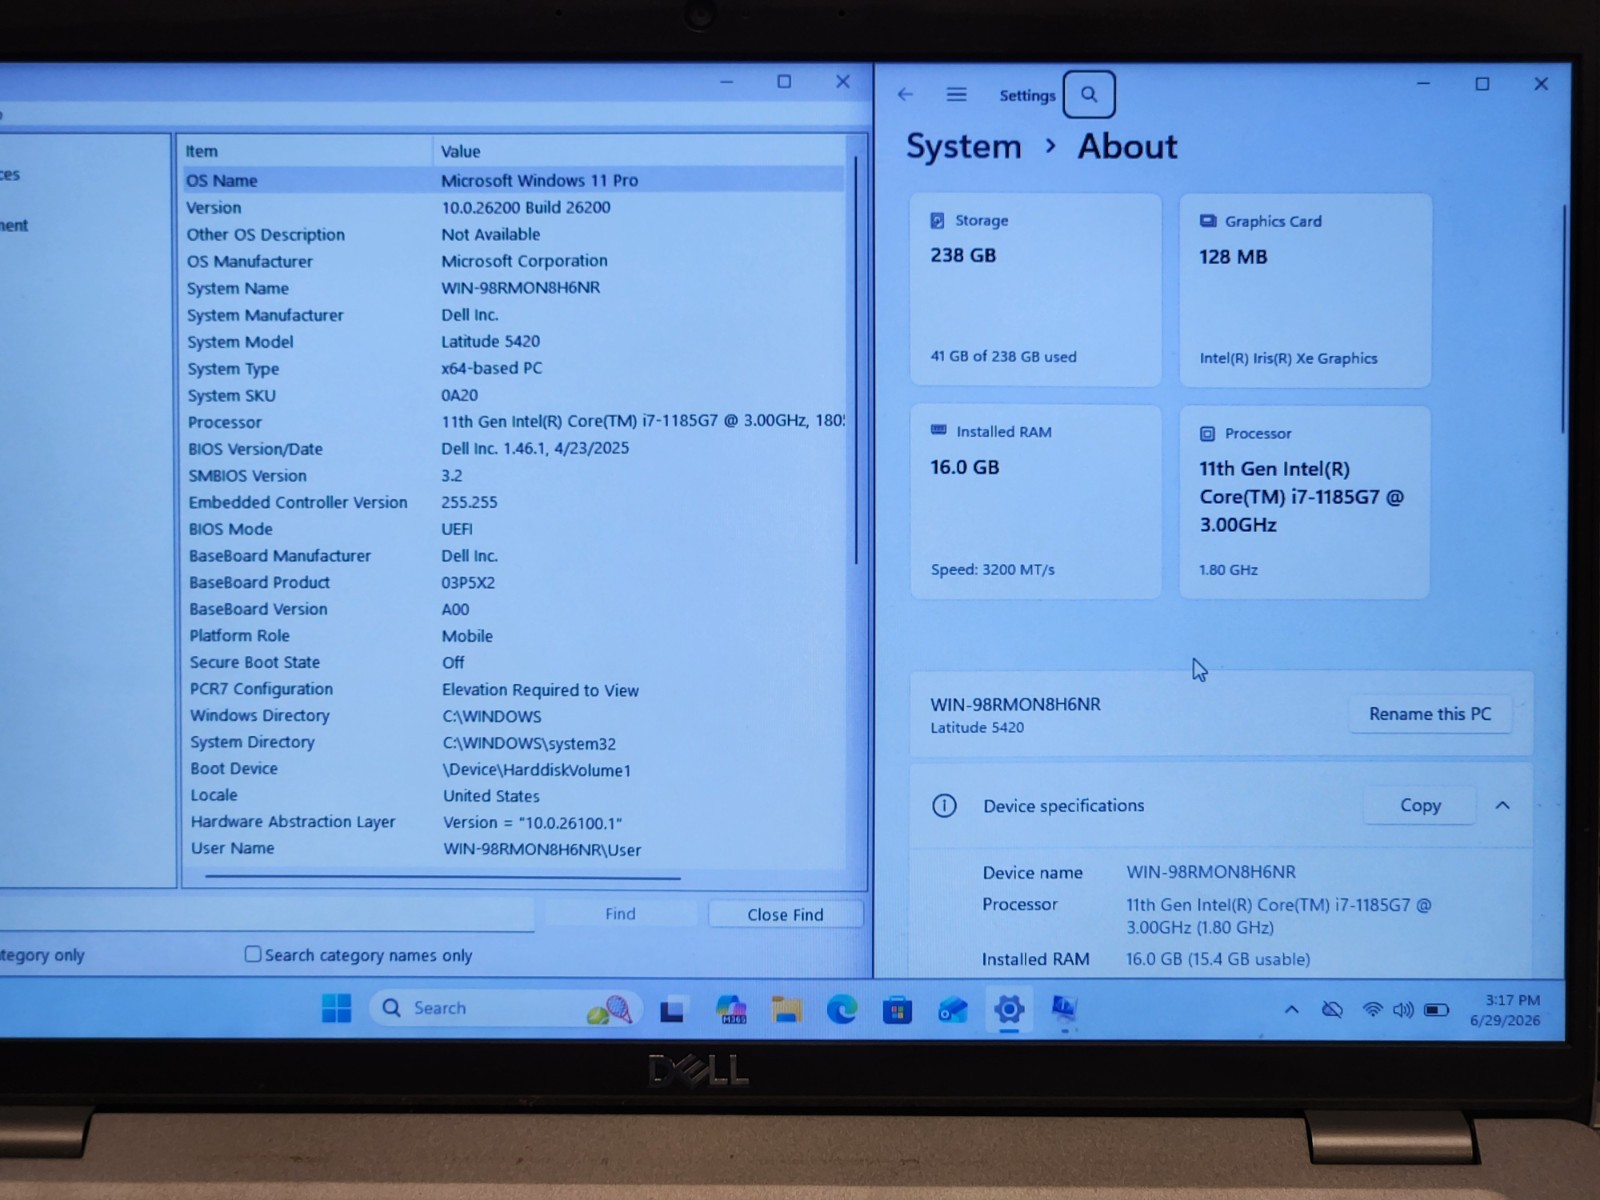Image resolution: width=1600 pixels, height=1200 pixels.
Task: Open the Graphics Card info card
Action: 1305,290
